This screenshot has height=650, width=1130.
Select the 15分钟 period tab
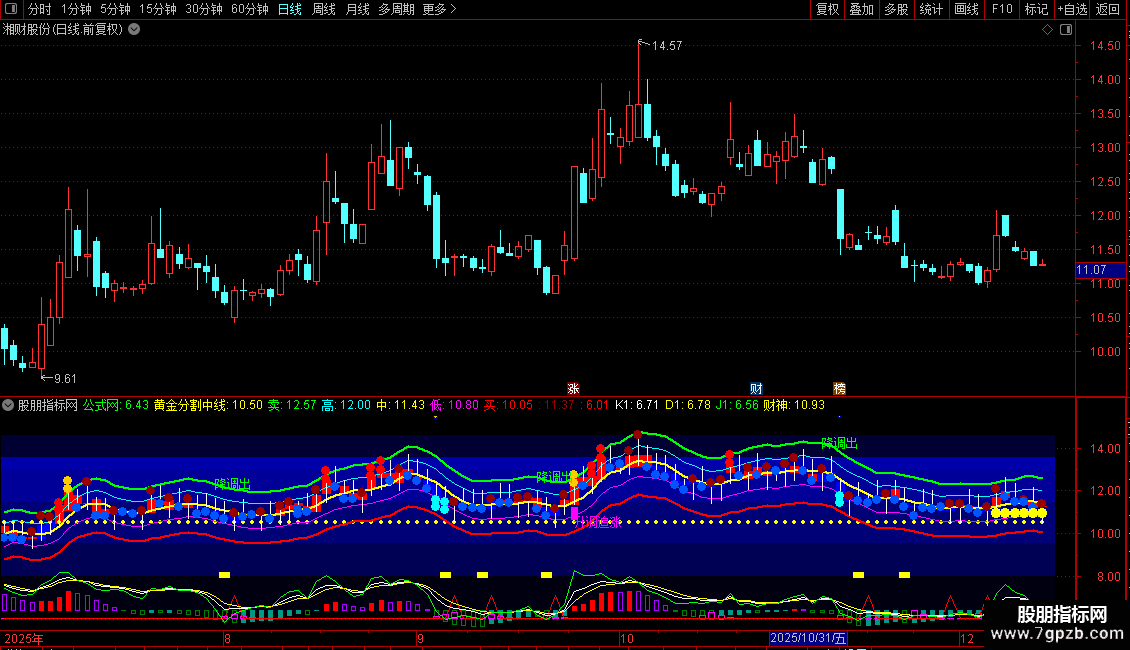(x=158, y=9)
